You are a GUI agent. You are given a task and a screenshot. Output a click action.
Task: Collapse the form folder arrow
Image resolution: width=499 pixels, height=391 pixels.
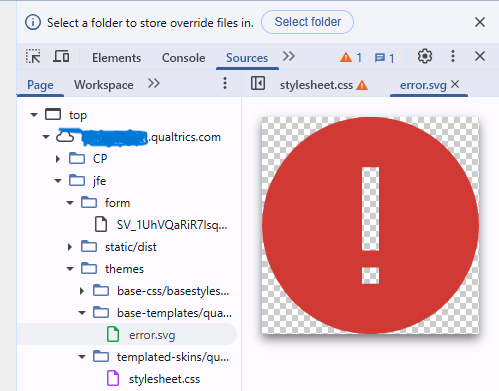coord(70,203)
